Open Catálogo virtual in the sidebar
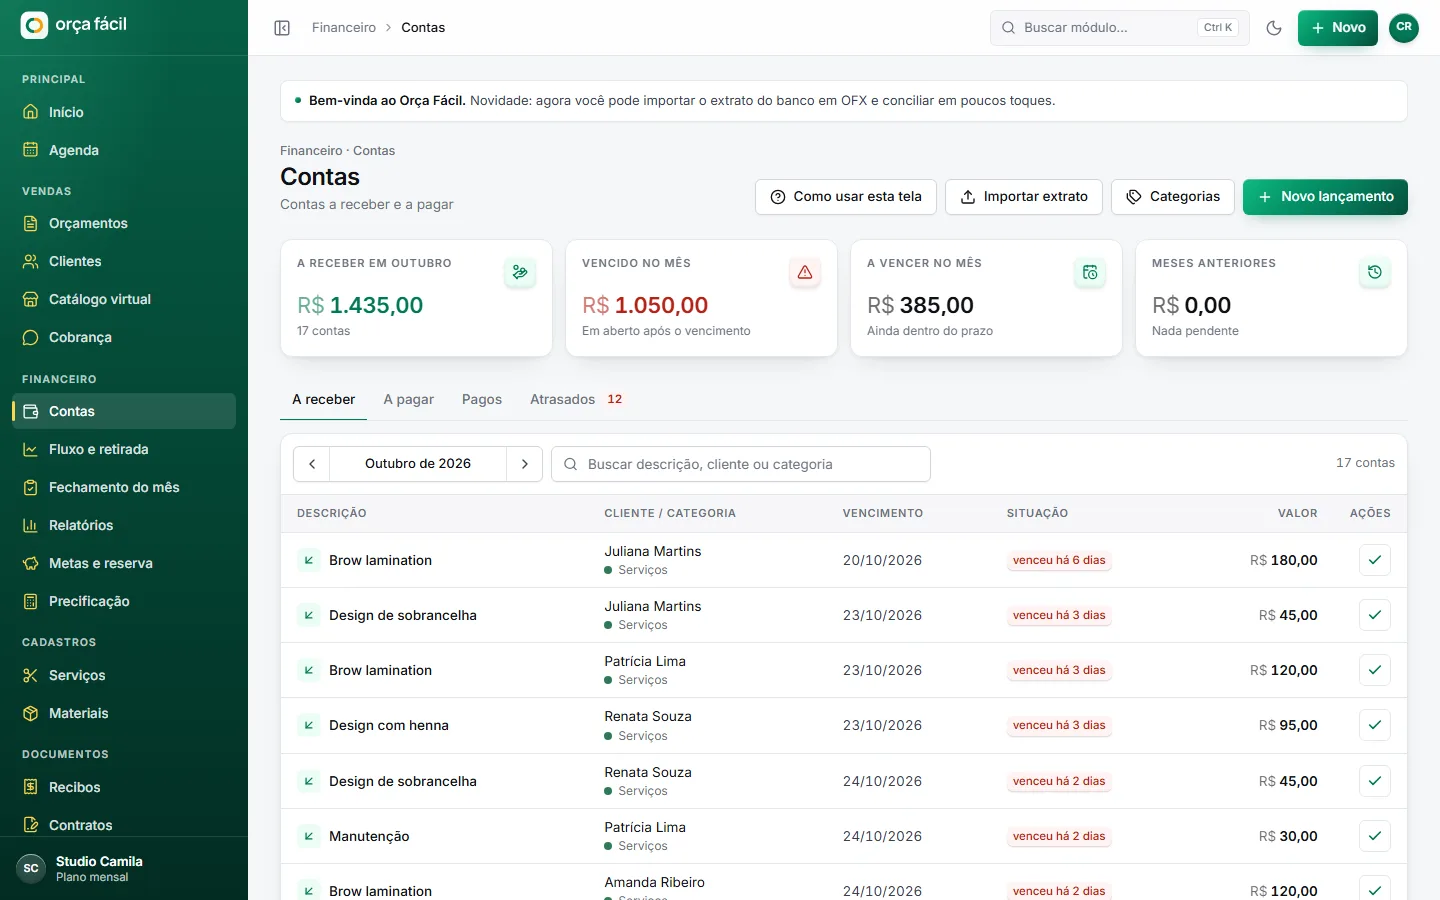 tap(124, 299)
